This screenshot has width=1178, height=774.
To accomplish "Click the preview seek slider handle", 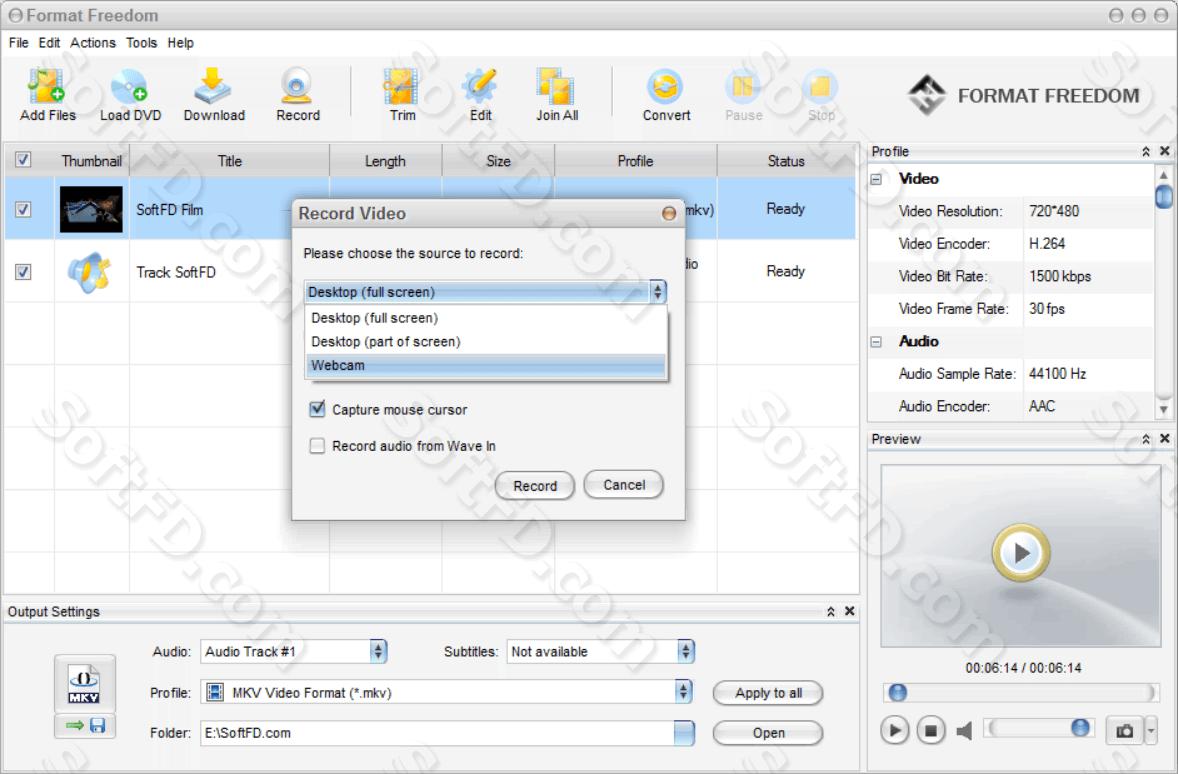I will pyautogui.click(x=898, y=692).
